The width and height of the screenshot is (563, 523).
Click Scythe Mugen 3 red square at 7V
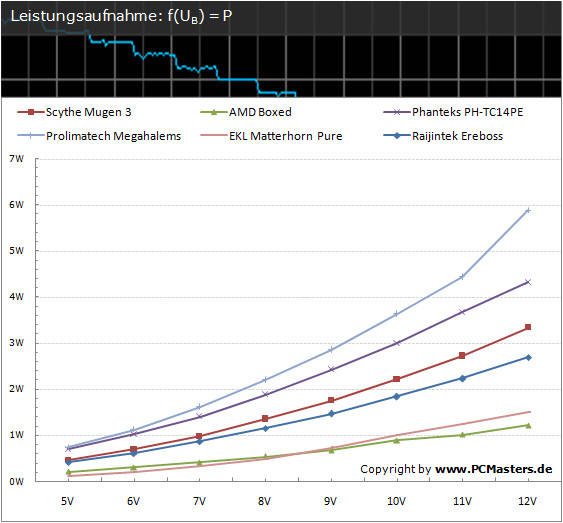199,436
